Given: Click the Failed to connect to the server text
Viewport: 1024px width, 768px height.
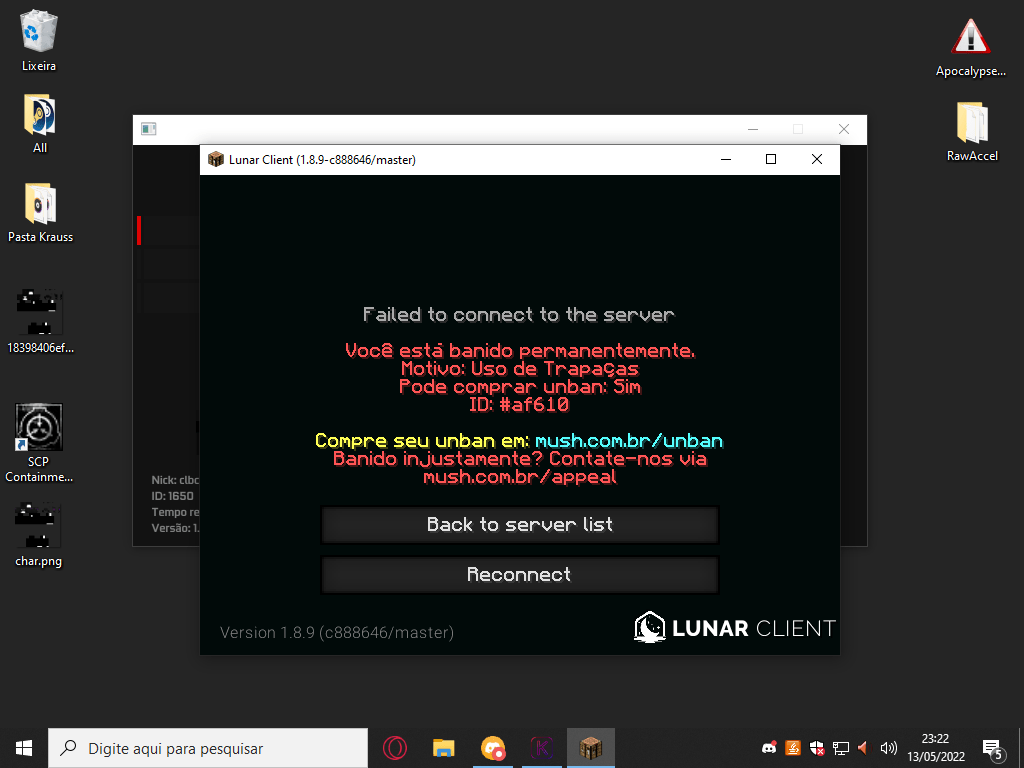Looking at the screenshot, I should tap(519, 315).
